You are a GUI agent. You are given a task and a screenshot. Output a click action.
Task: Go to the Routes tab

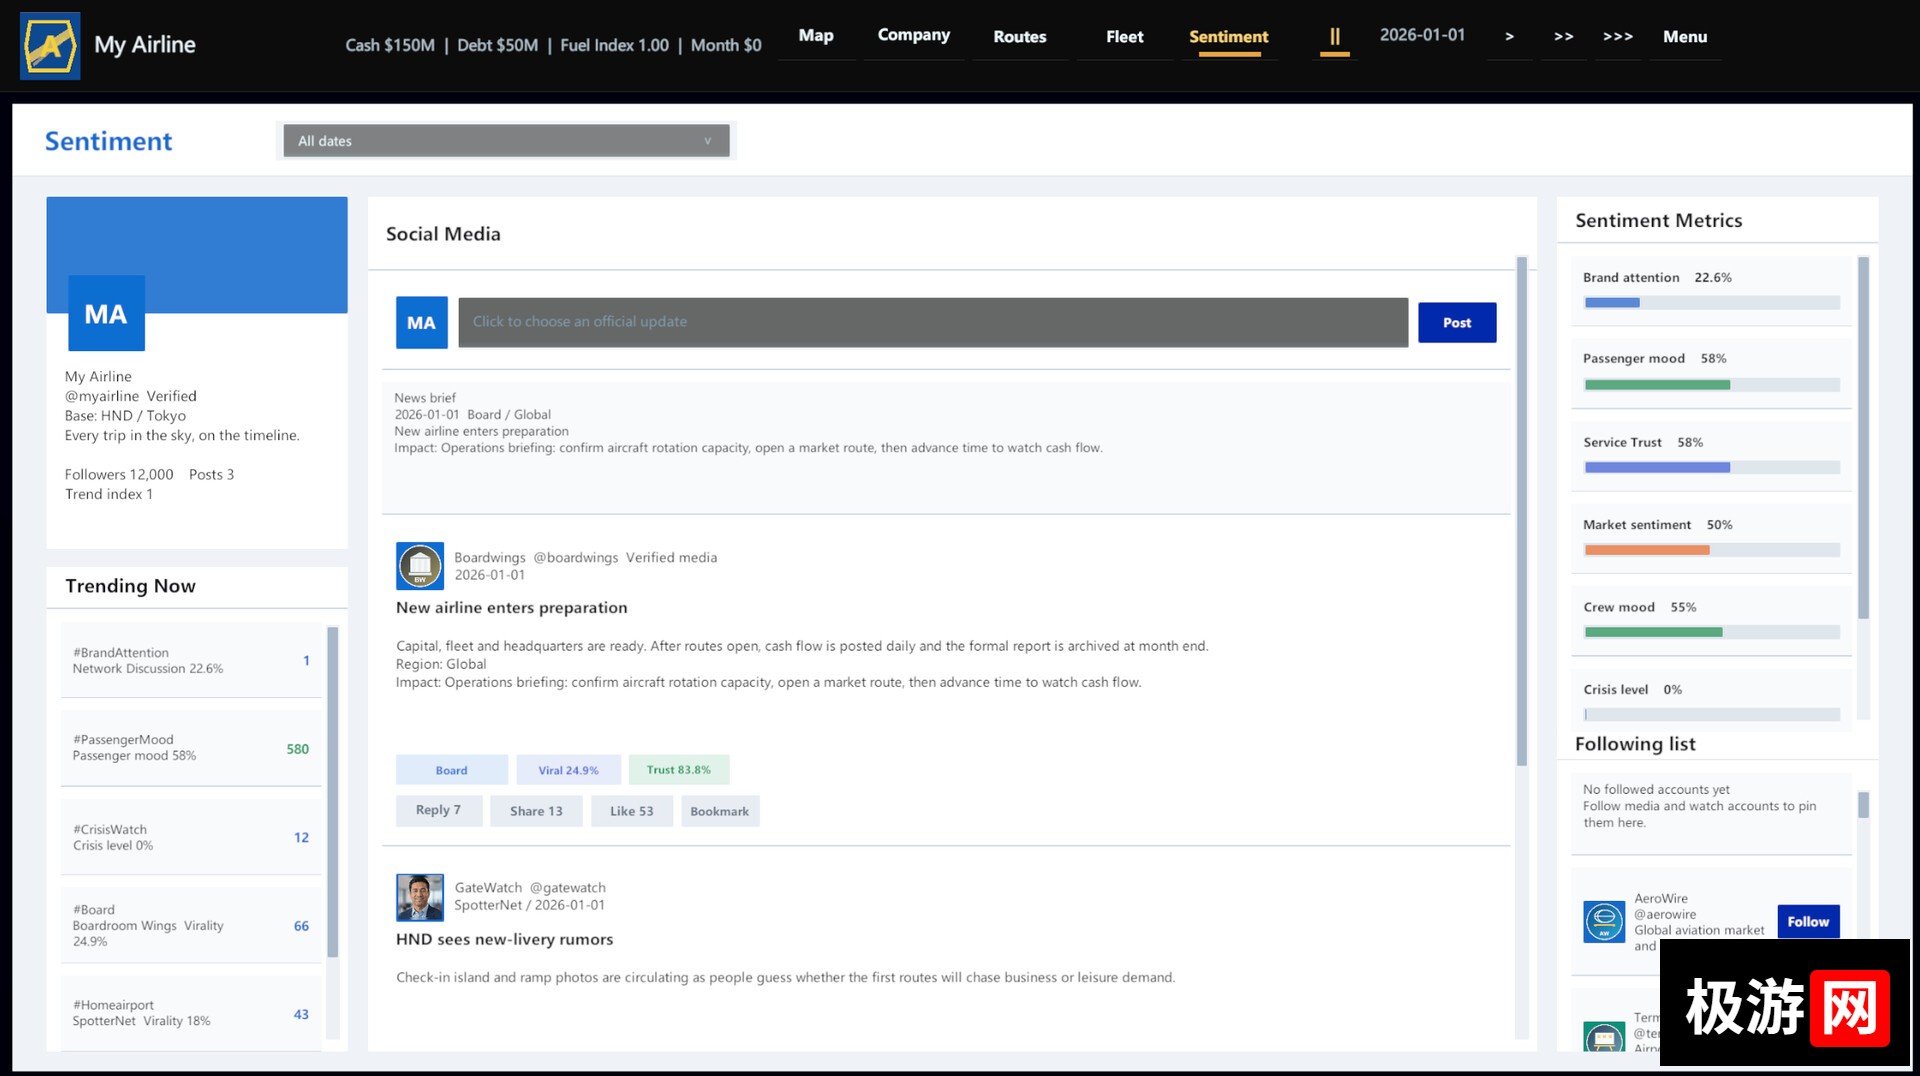(1019, 37)
